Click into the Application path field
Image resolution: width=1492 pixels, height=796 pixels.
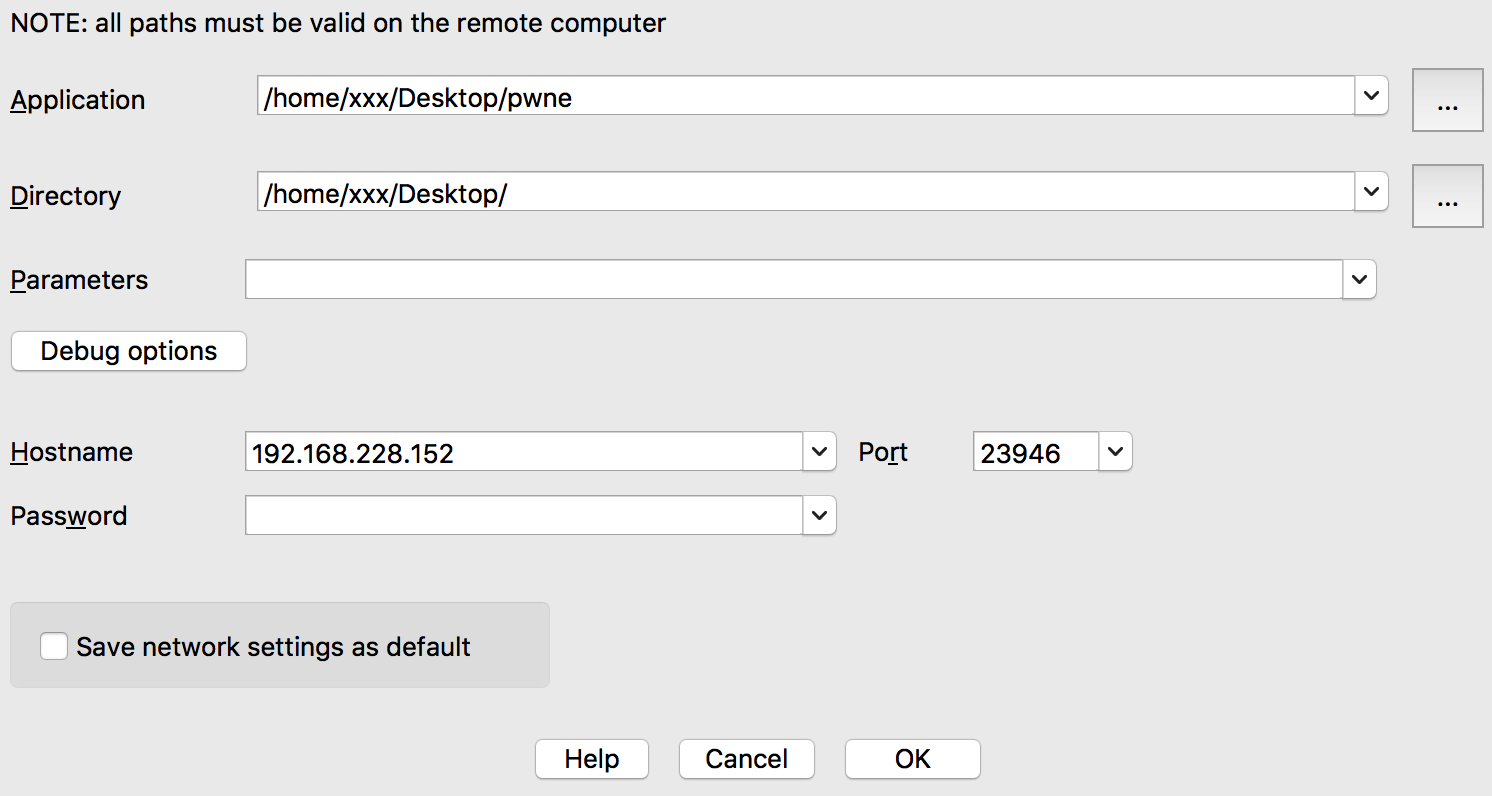pos(806,96)
